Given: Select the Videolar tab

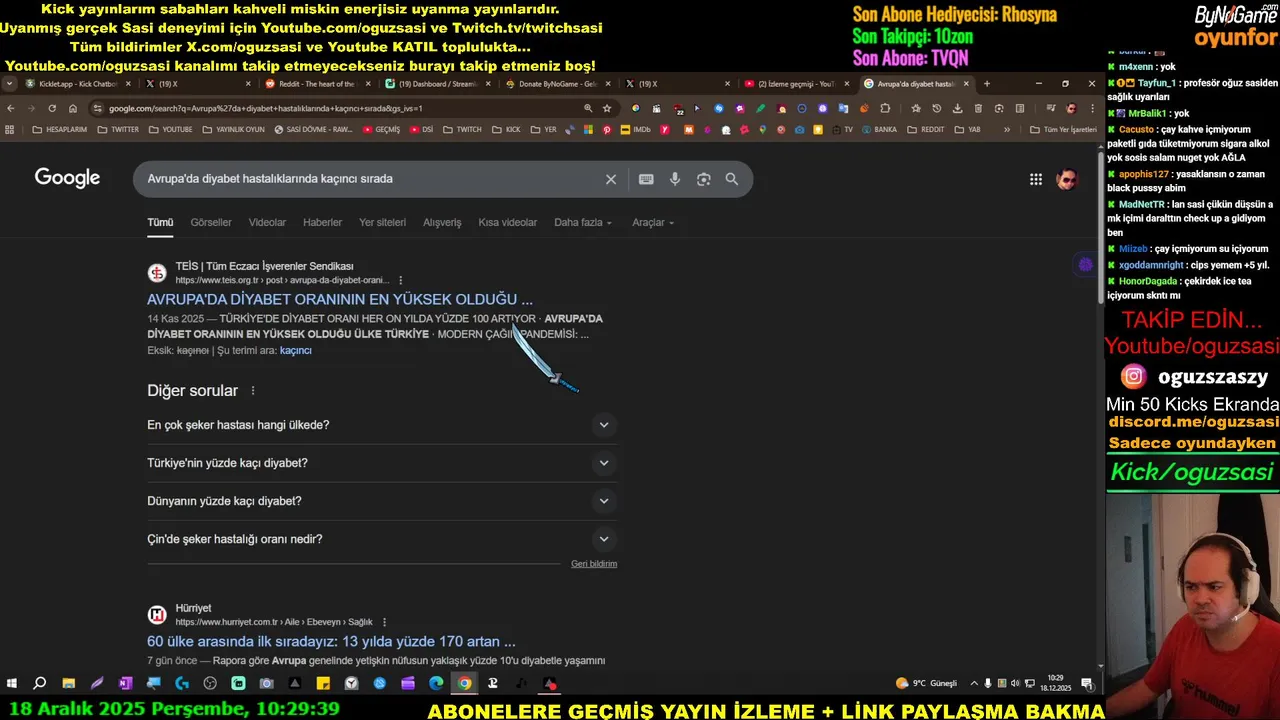Looking at the screenshot, I should coord(267,222).
